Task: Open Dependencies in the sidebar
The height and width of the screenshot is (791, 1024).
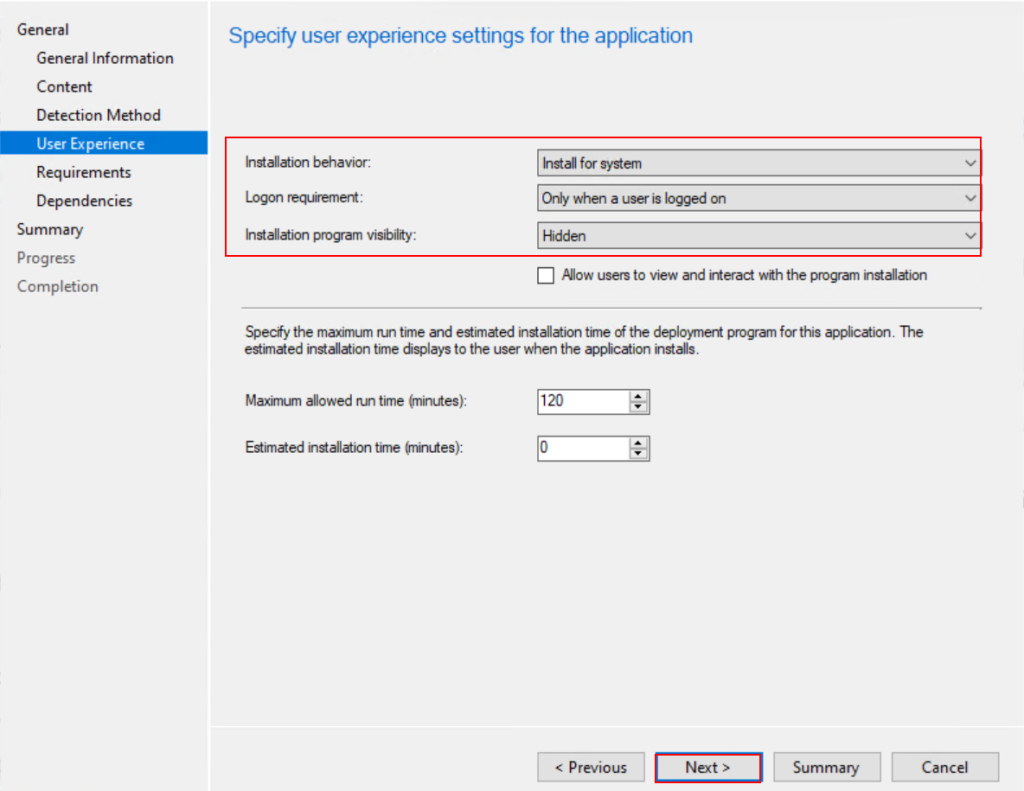Action: point(84,201)
